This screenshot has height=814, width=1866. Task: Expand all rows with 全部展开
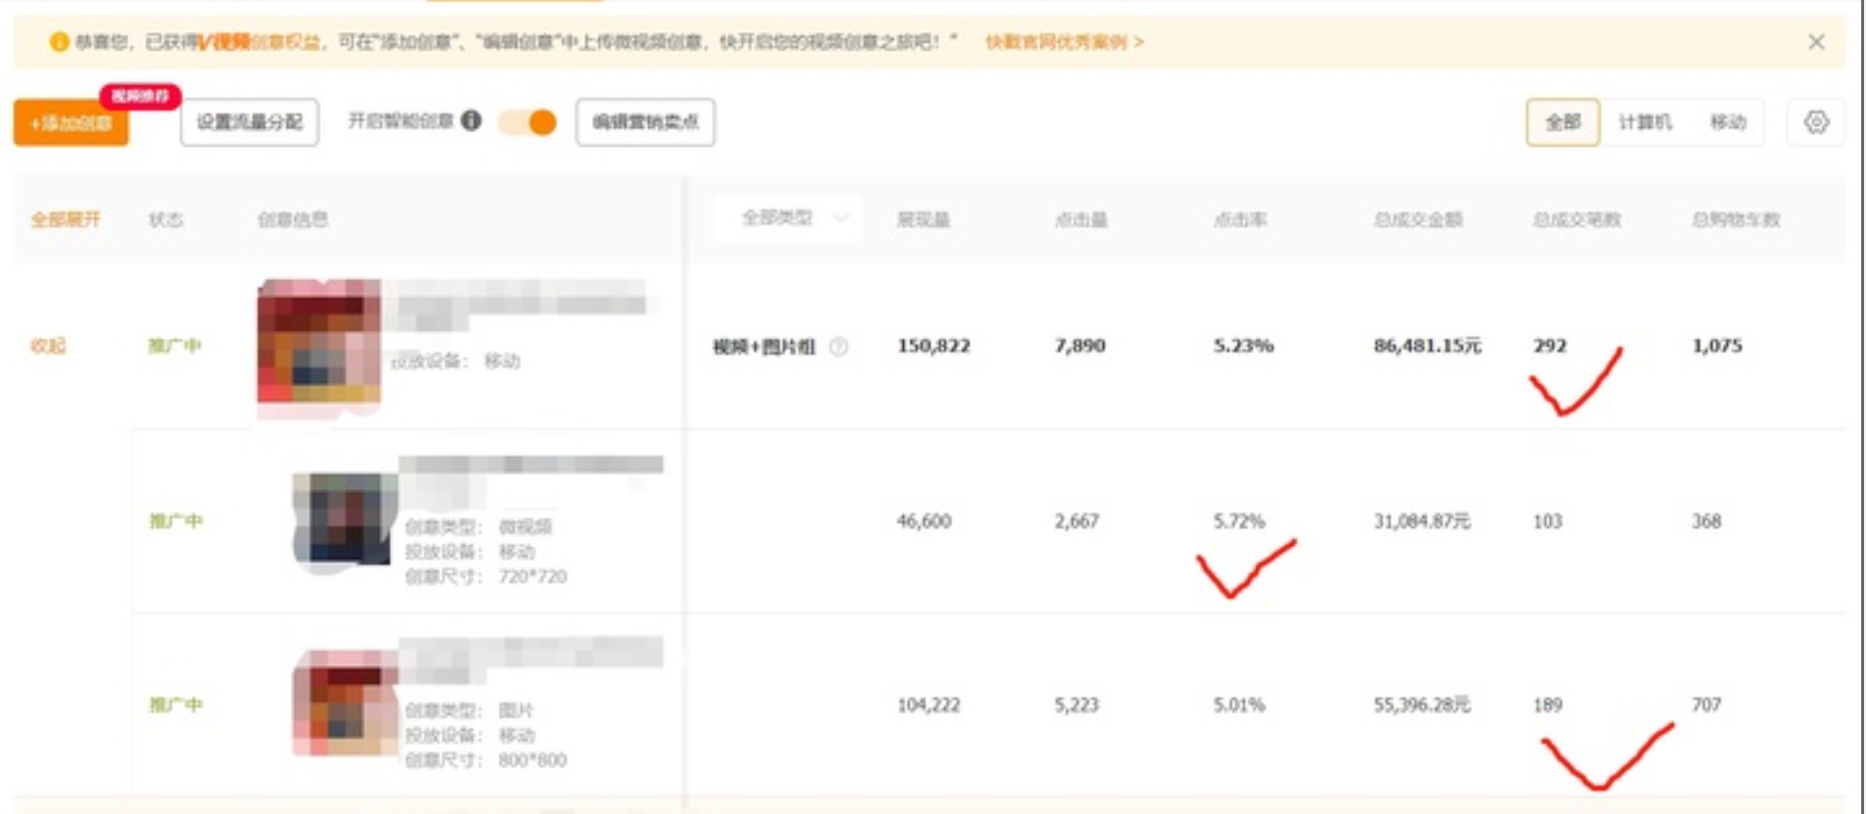coord(66,219)
